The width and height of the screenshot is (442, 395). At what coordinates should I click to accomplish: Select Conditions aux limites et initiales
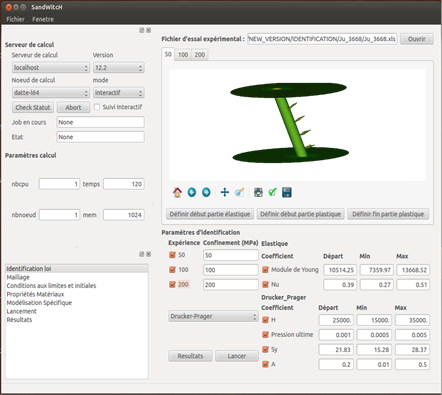[x=77, y=286]
